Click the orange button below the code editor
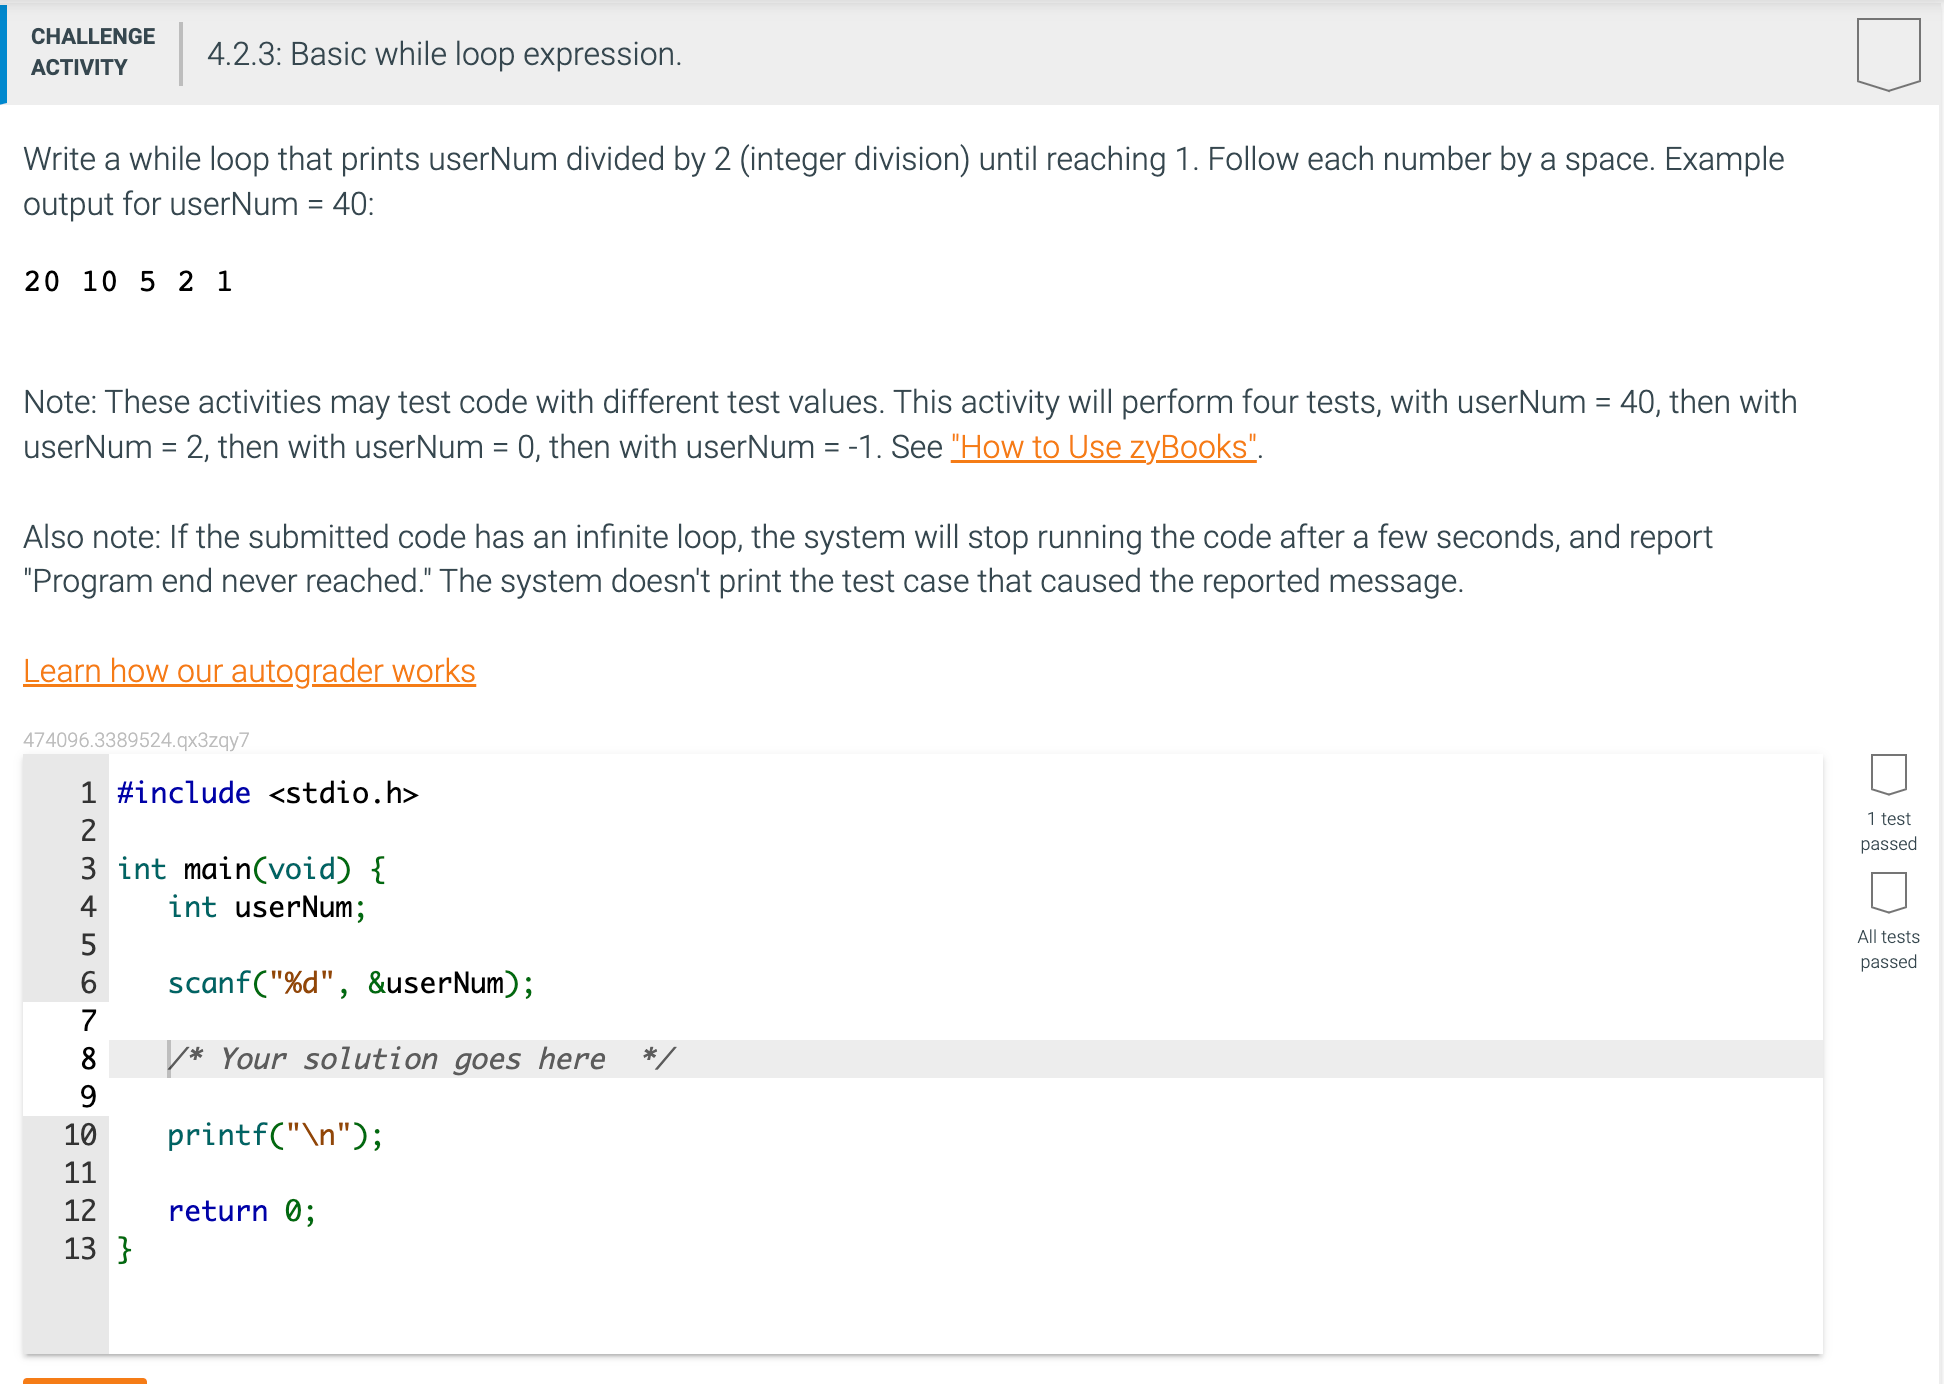This screenshot has height=1384, width=1944. [x=85, y=1379]
